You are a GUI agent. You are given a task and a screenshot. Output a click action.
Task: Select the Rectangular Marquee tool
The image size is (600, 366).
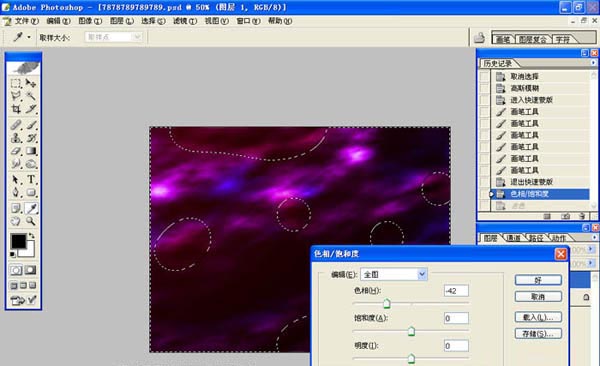pyautogui.click(x=16, y=83)
